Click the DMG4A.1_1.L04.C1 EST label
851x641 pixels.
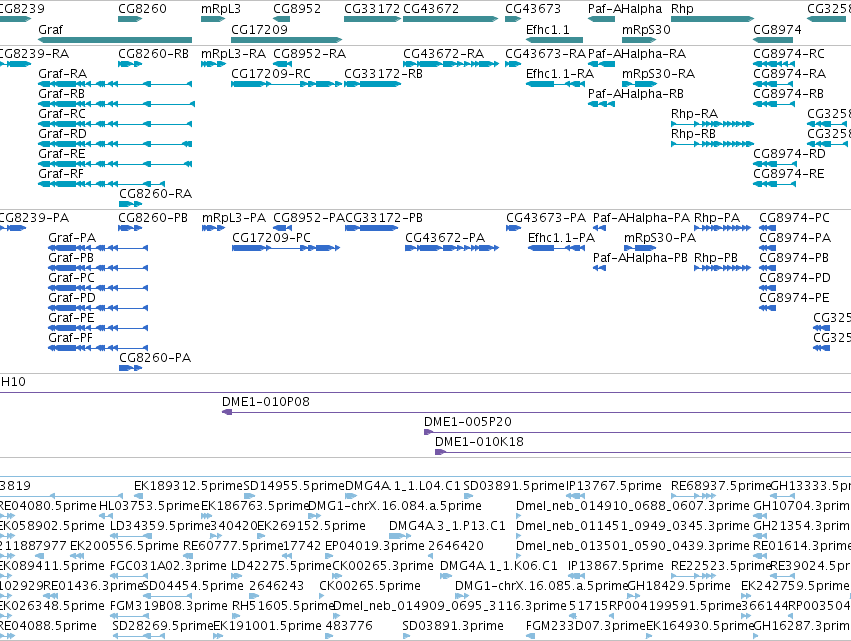click(x=402, y=486)
